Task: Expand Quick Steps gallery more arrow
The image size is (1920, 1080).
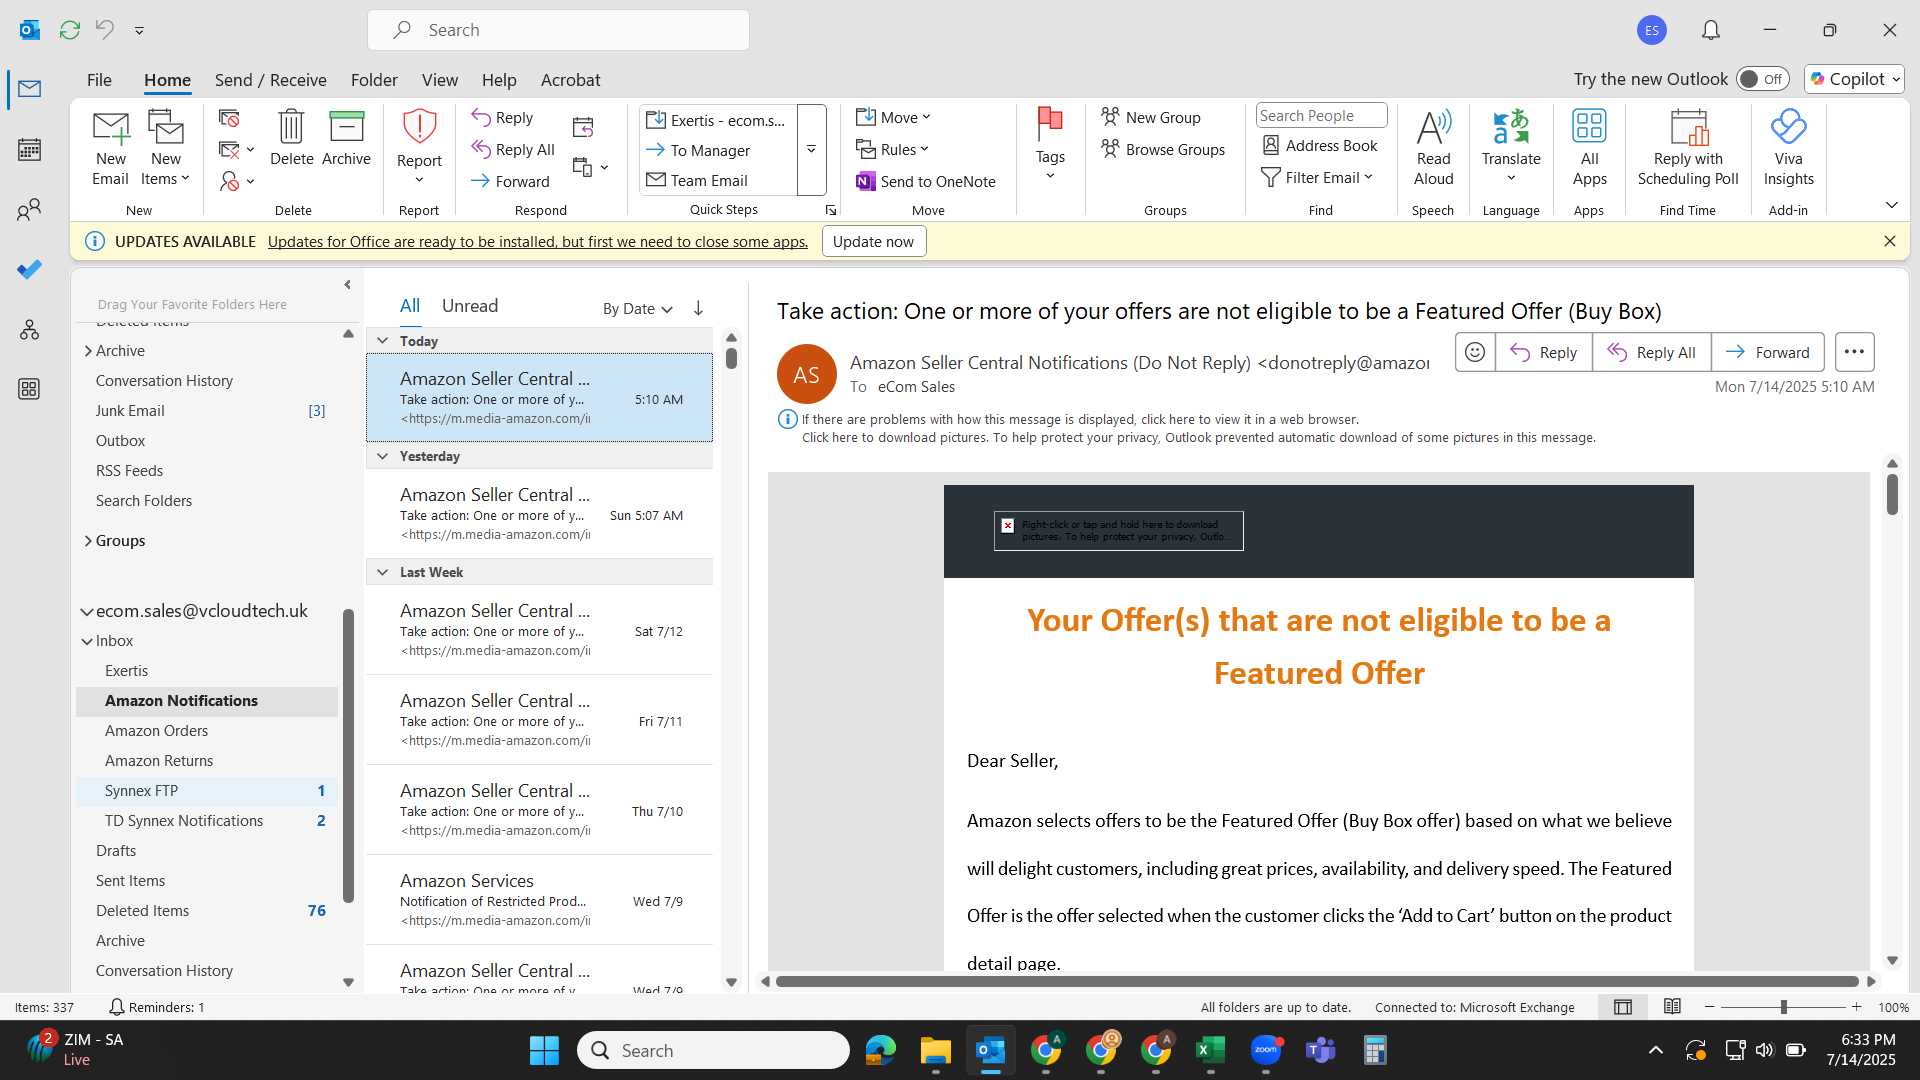Action: [x=811, y=150]
